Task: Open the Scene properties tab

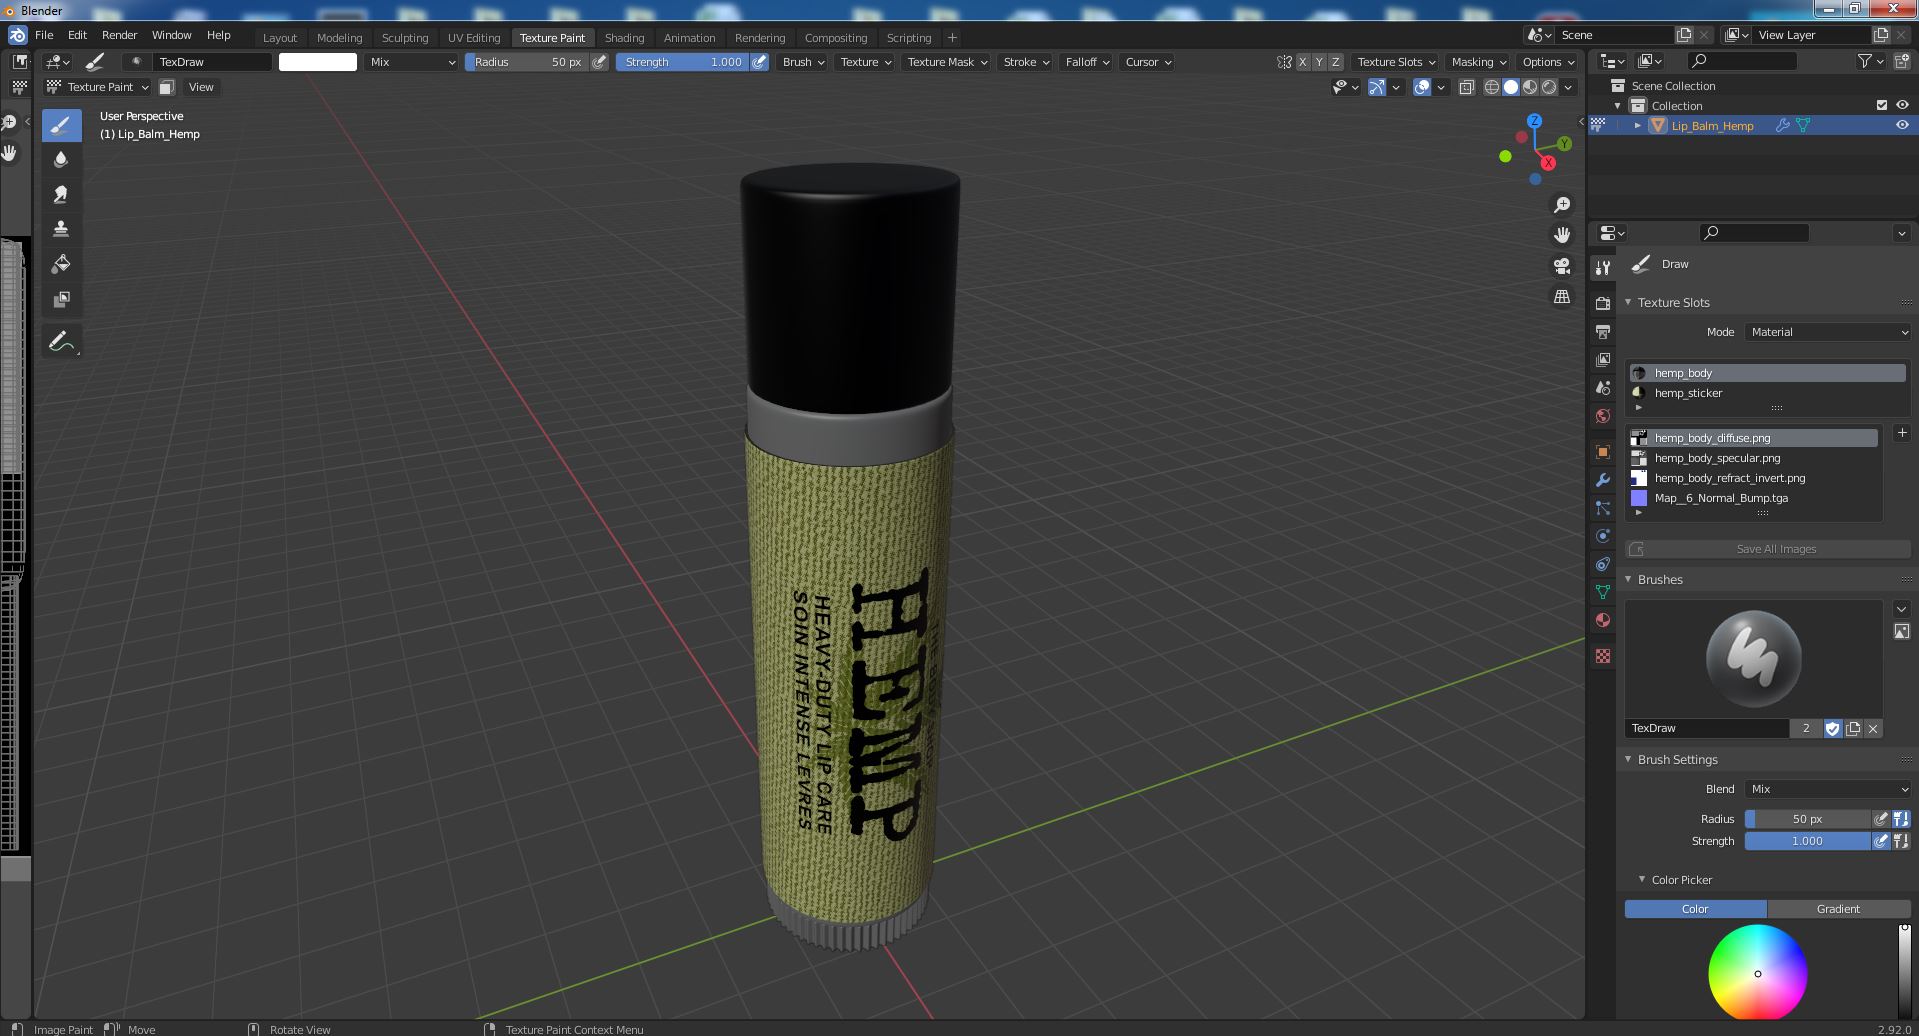Action: [x=1603, y=387]
